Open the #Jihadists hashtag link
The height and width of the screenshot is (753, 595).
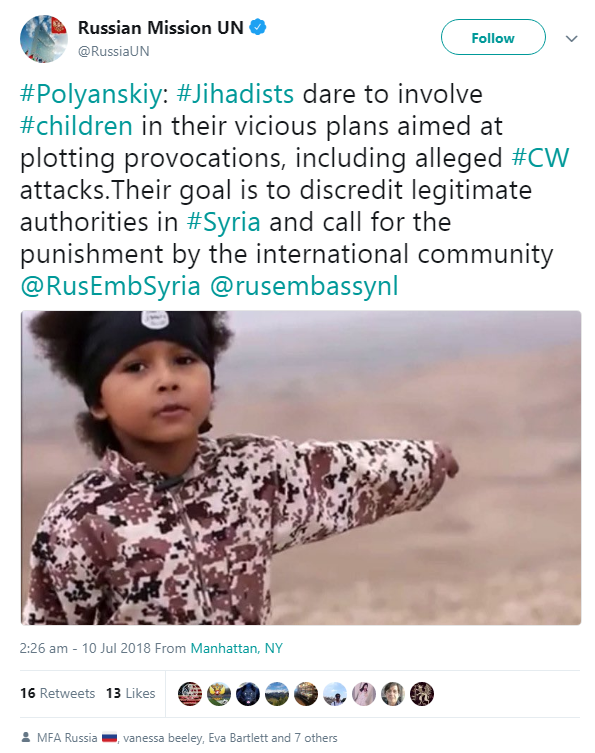[x=235, y=94]
